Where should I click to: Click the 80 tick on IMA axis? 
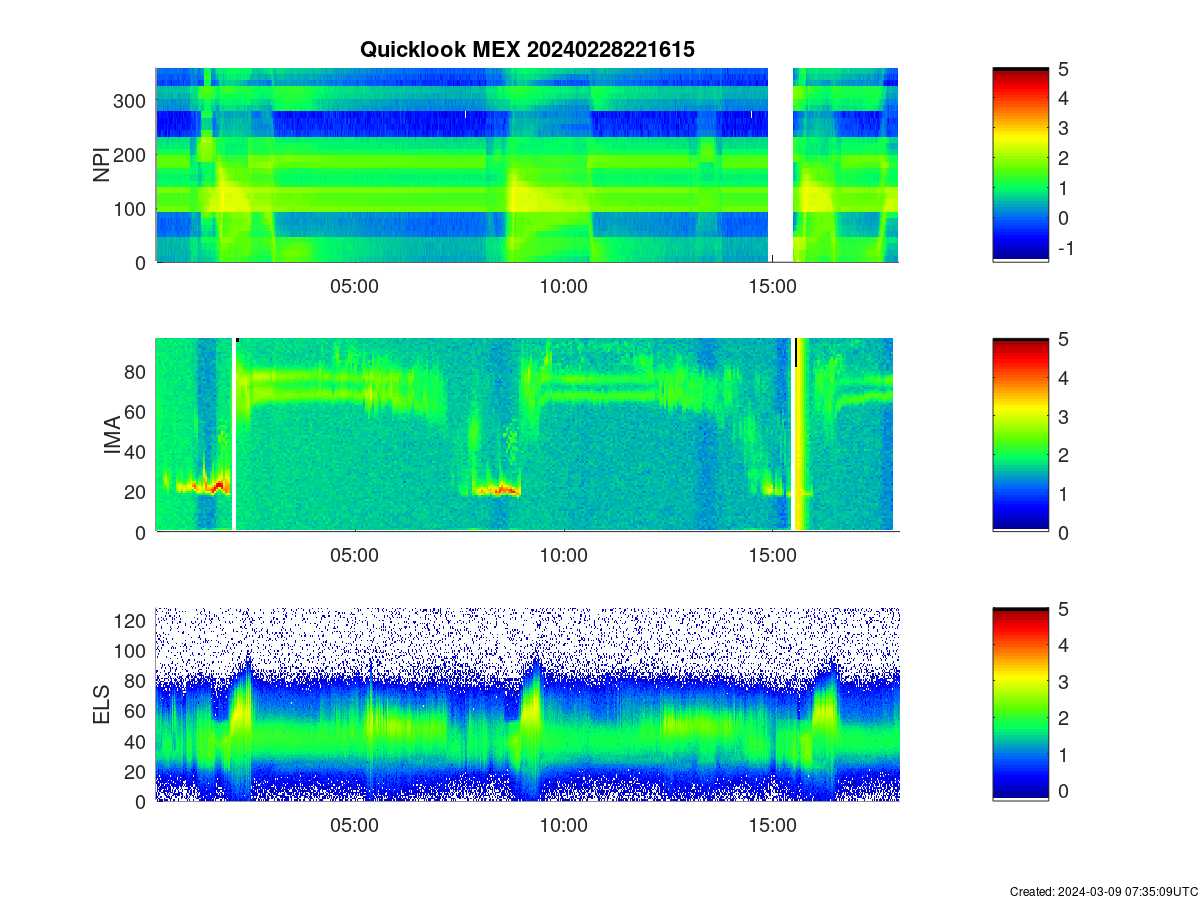tap(137, 371)
